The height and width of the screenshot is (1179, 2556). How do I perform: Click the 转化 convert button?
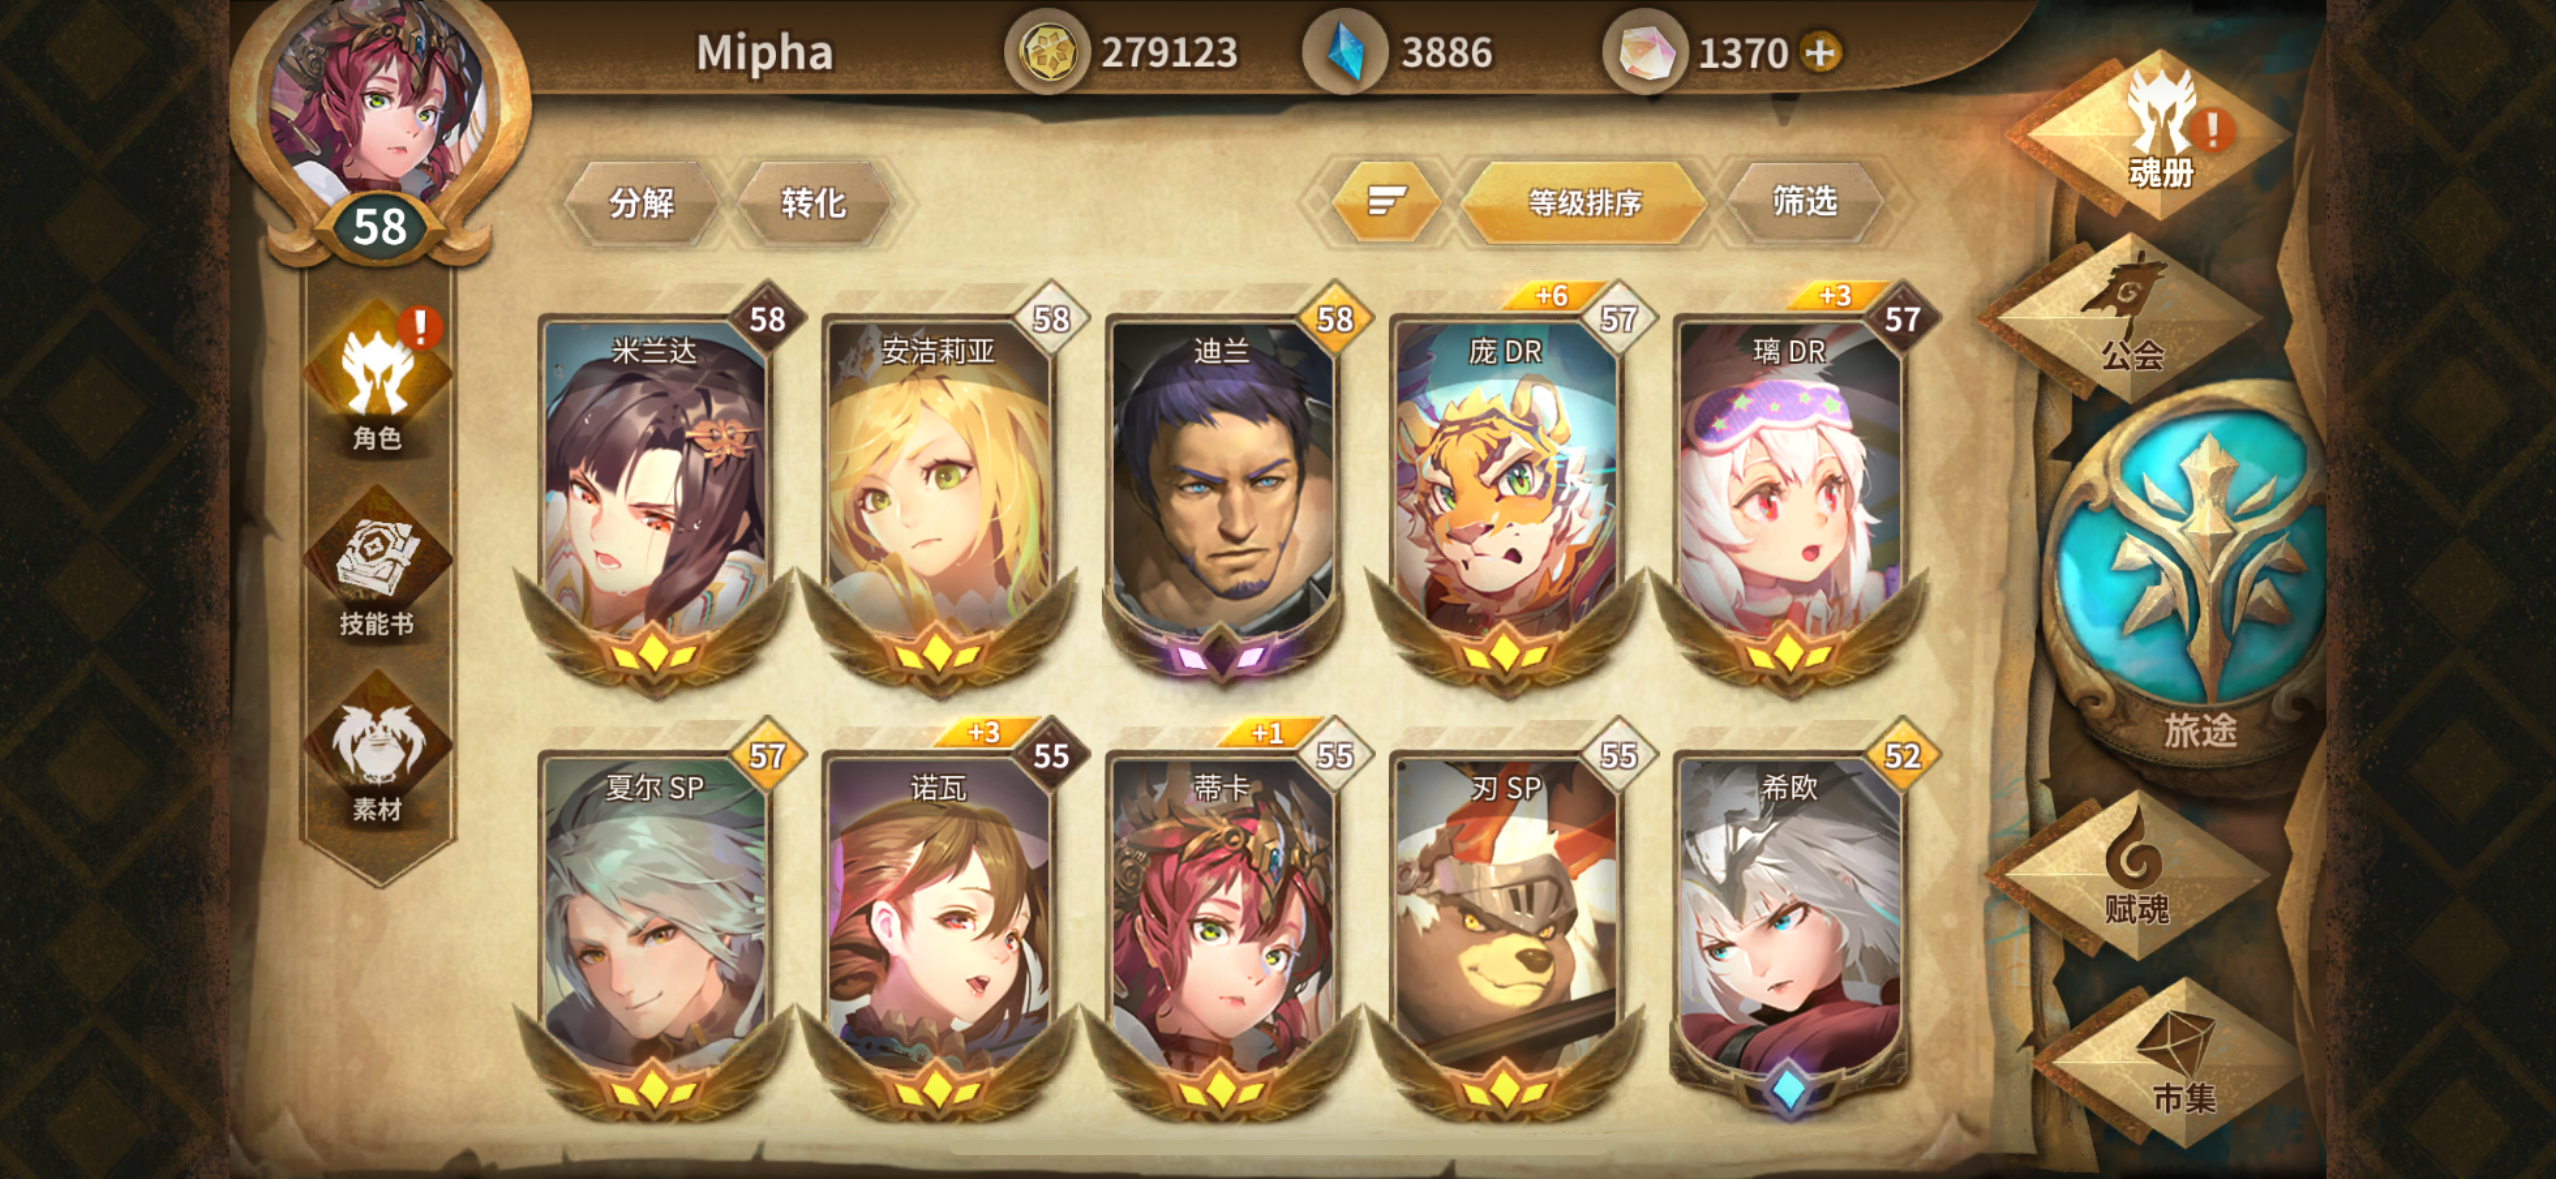[x=813, y=203]
